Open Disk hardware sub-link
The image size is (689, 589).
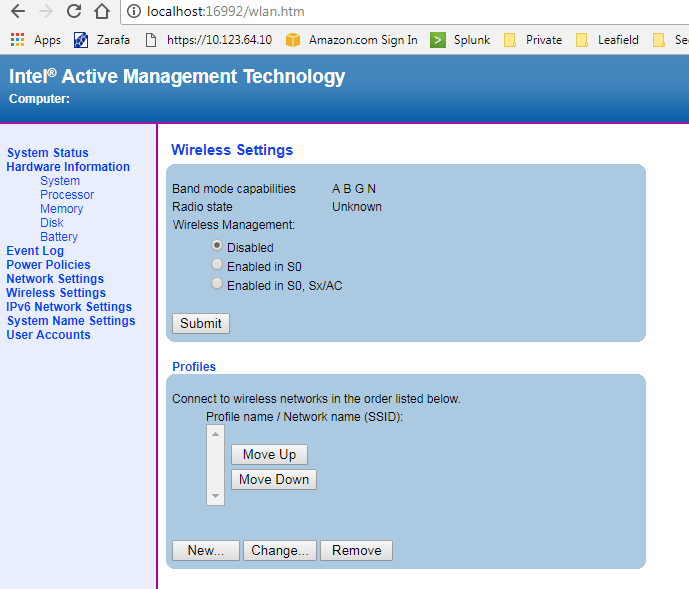51,223
